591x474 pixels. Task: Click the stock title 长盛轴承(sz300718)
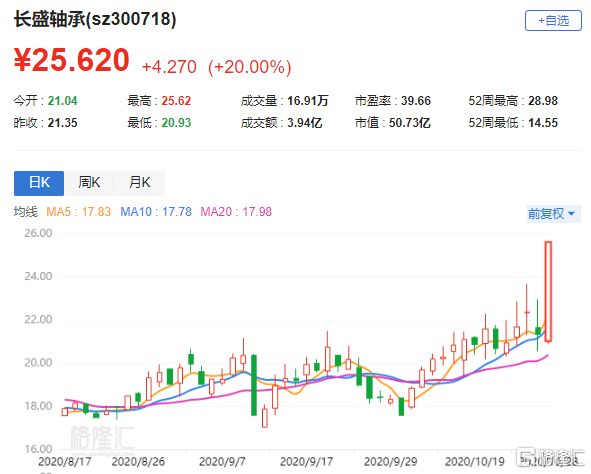point(95,19)
